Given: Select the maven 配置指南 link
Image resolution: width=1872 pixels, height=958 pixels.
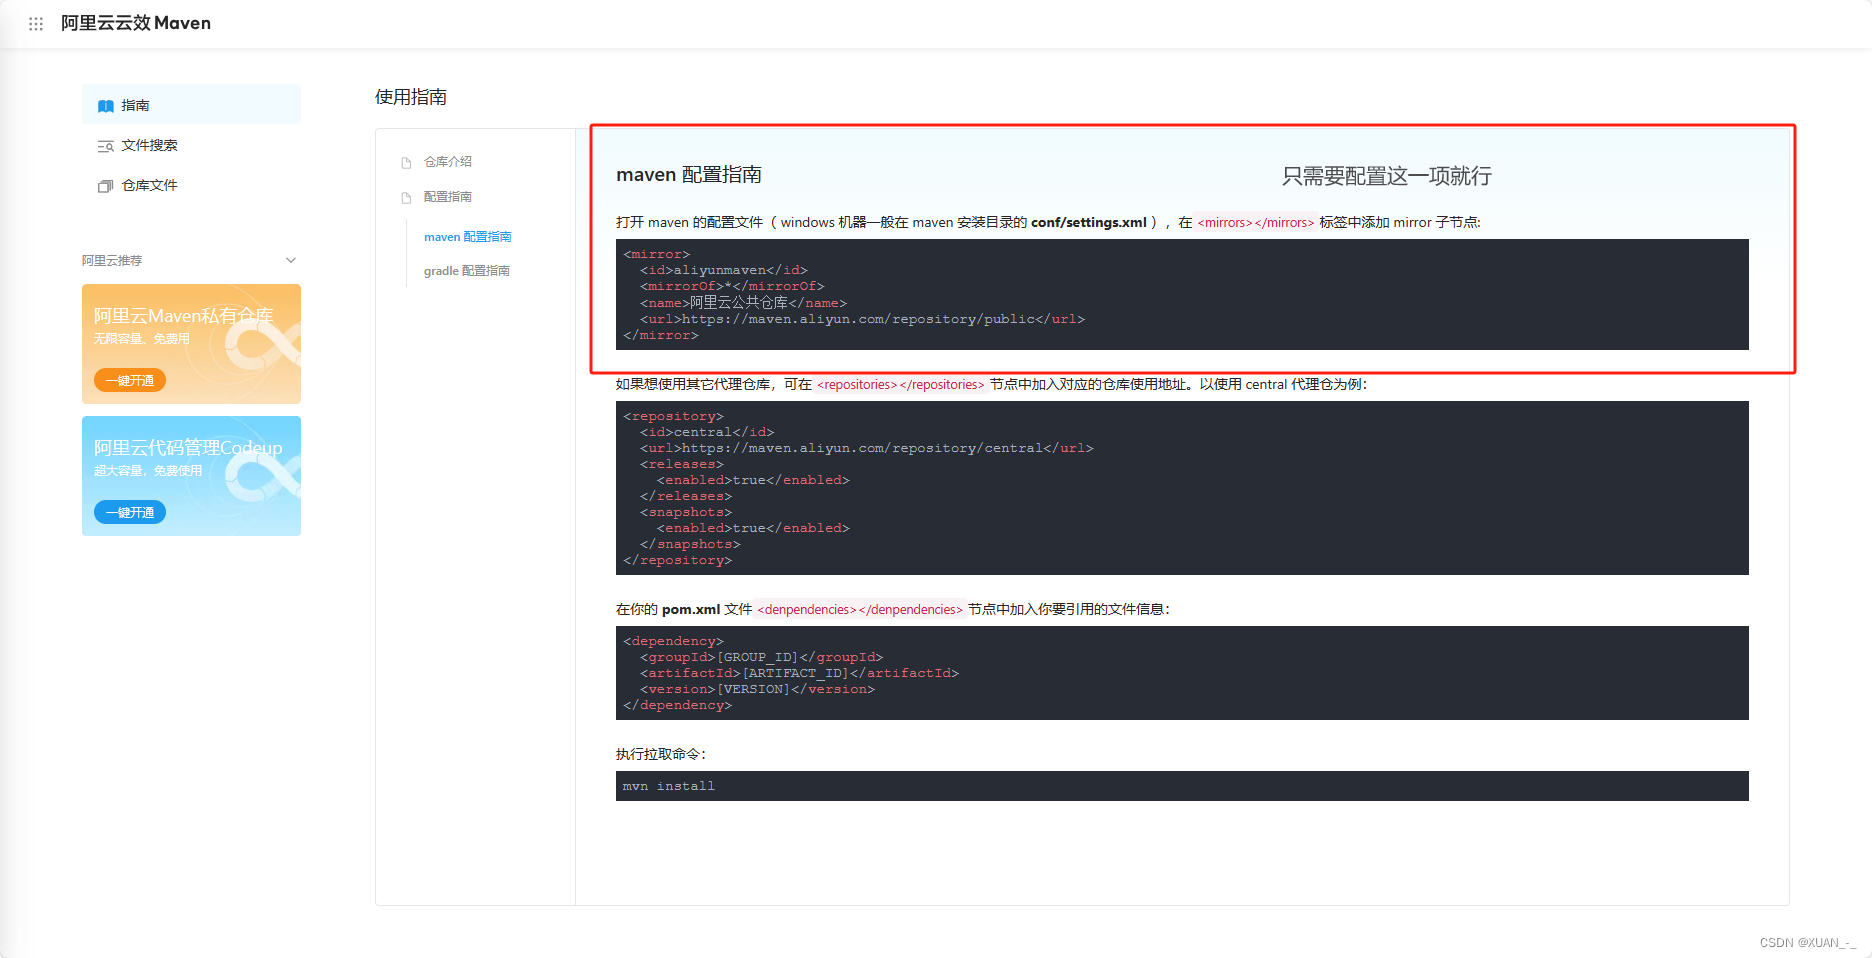Looking at the screenshot, I should click(467, 236).
